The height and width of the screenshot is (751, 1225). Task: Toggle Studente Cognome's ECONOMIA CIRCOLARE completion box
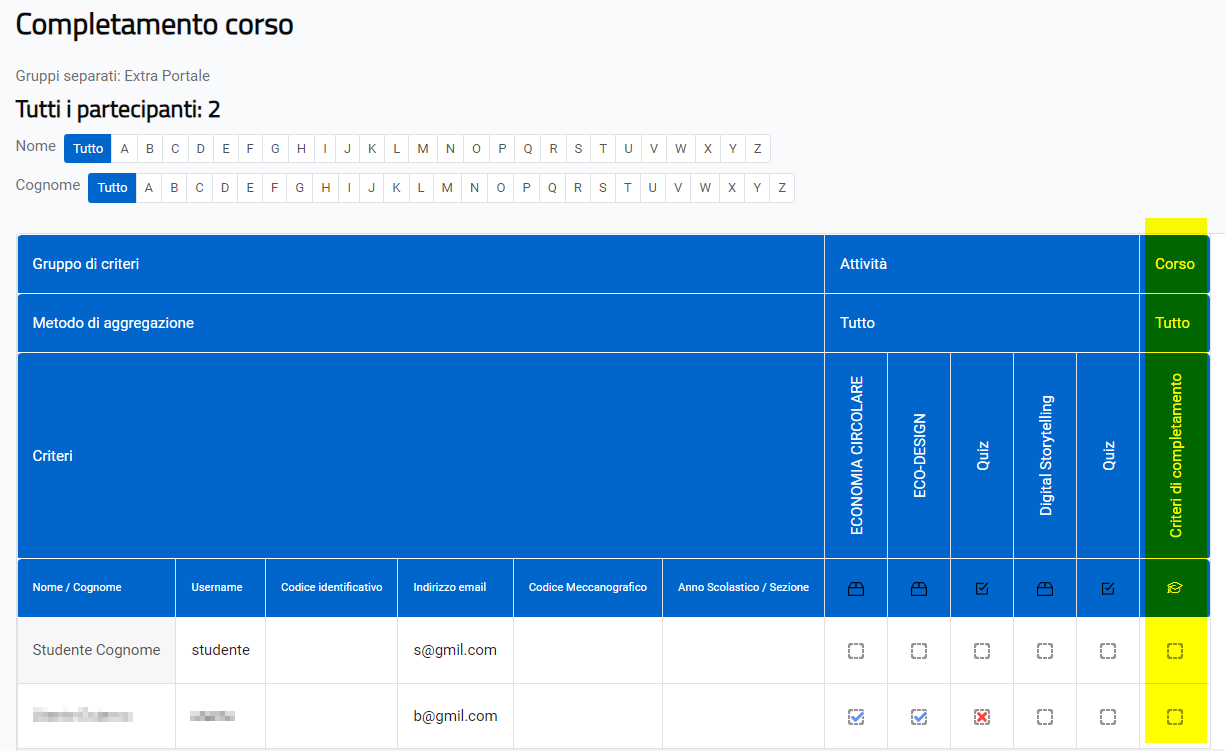[856, 651]
